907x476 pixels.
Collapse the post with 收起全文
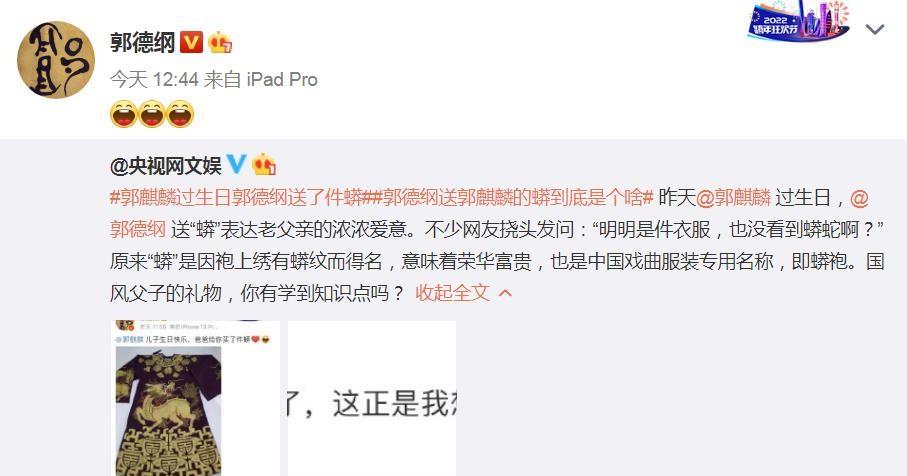[x=452, y=293]
